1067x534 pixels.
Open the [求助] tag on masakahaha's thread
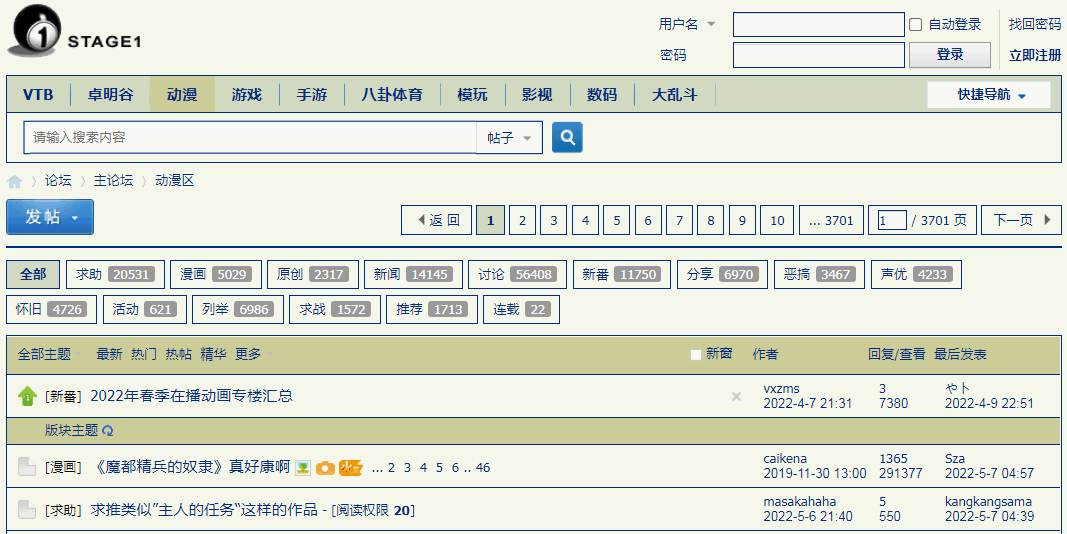coord(63,510)
